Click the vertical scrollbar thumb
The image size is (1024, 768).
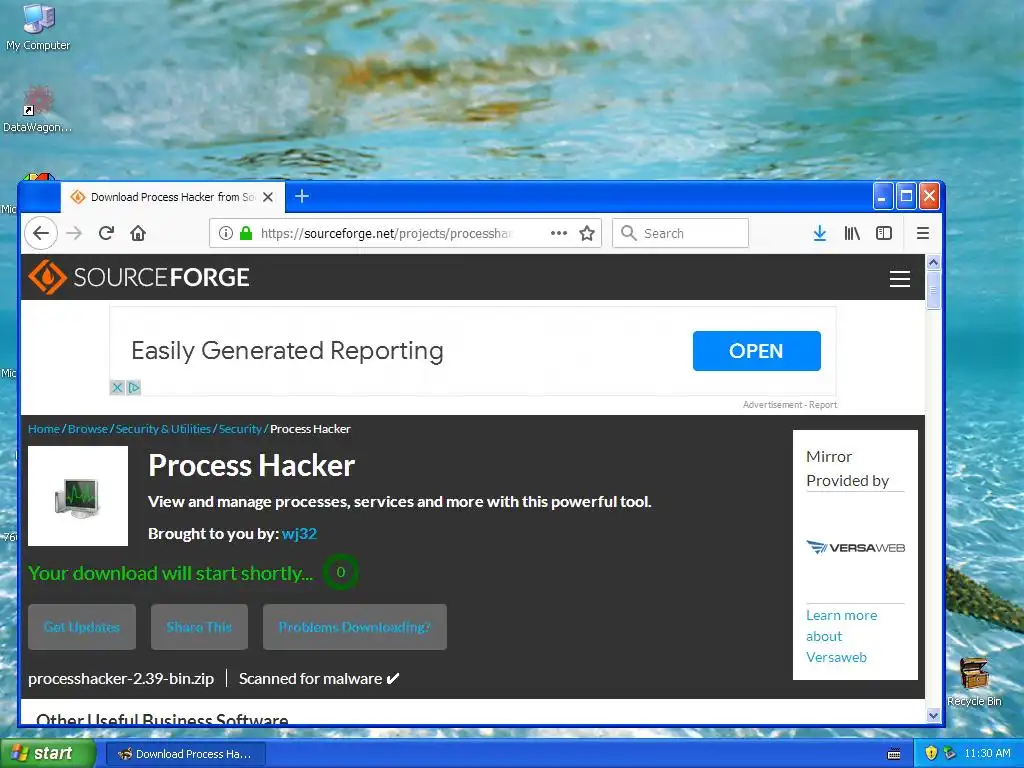coord(933,290)
